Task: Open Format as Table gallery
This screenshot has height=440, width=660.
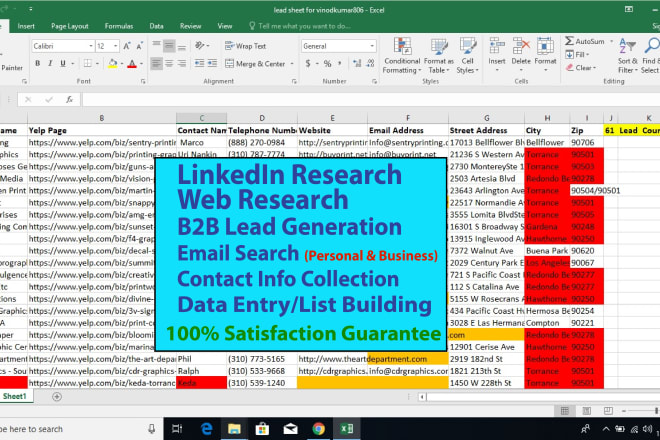Action: [x=438, y=55]
